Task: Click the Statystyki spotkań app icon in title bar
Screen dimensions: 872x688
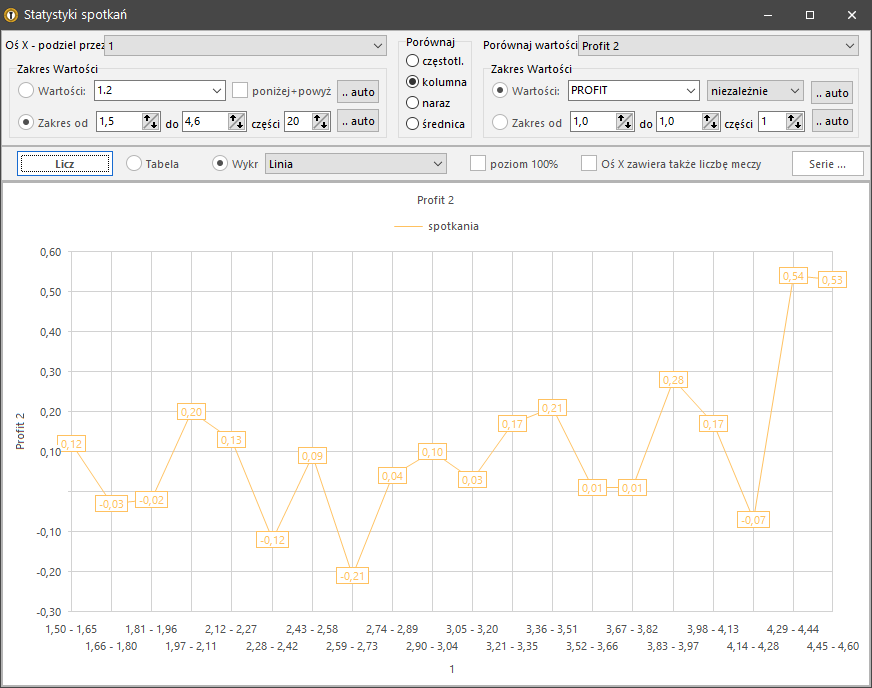Action: coord(11,15)
